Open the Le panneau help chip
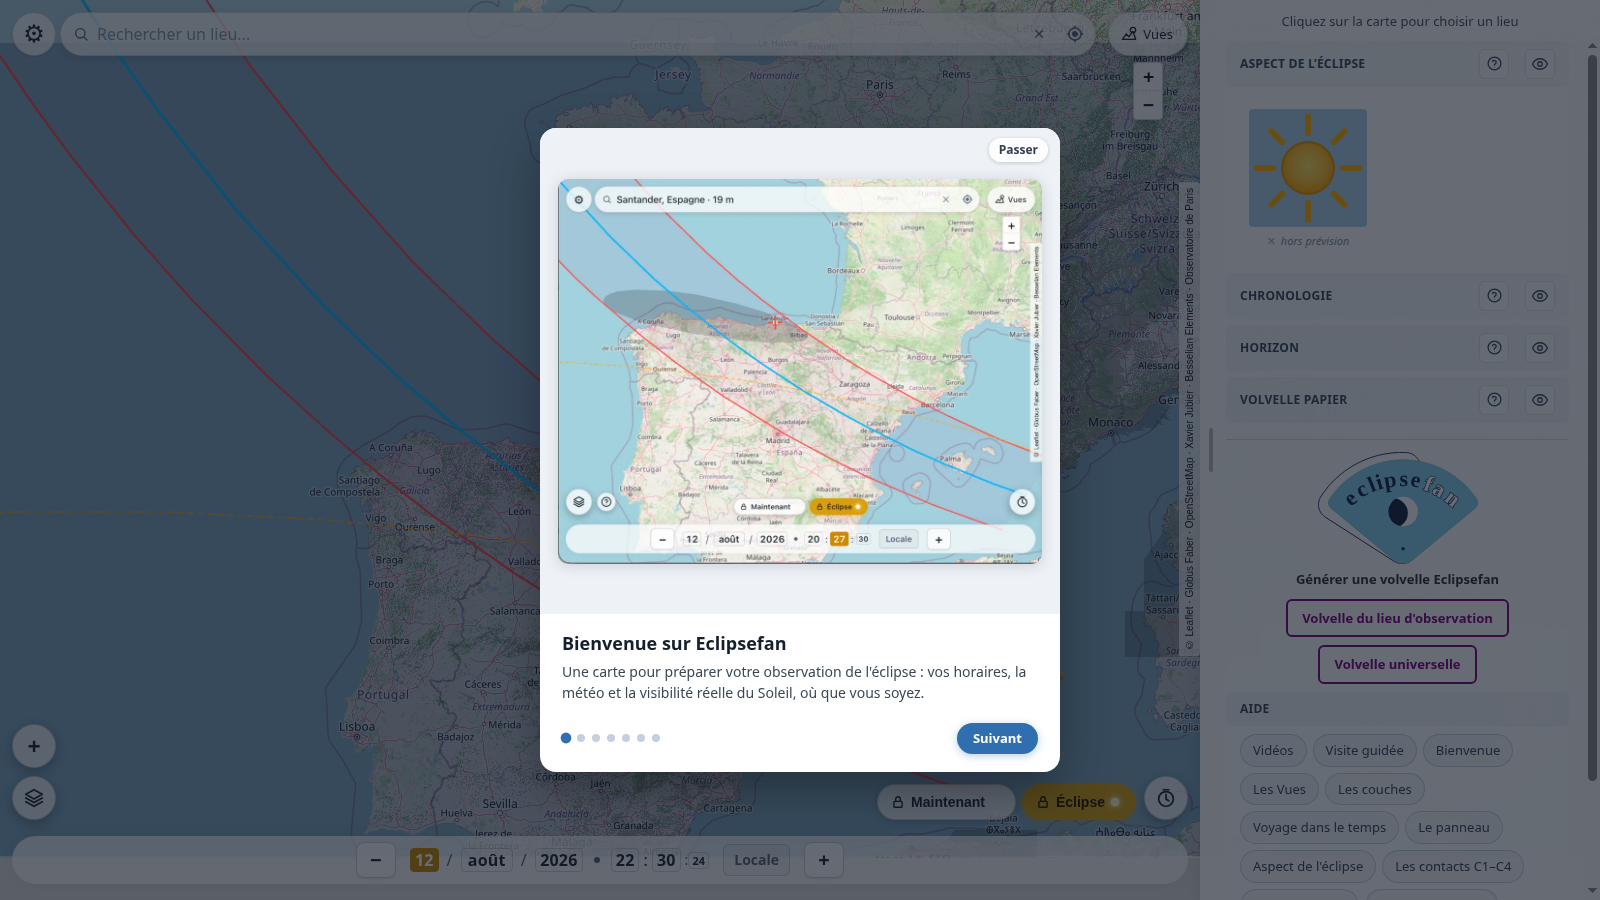 [x=1454, y=828]
